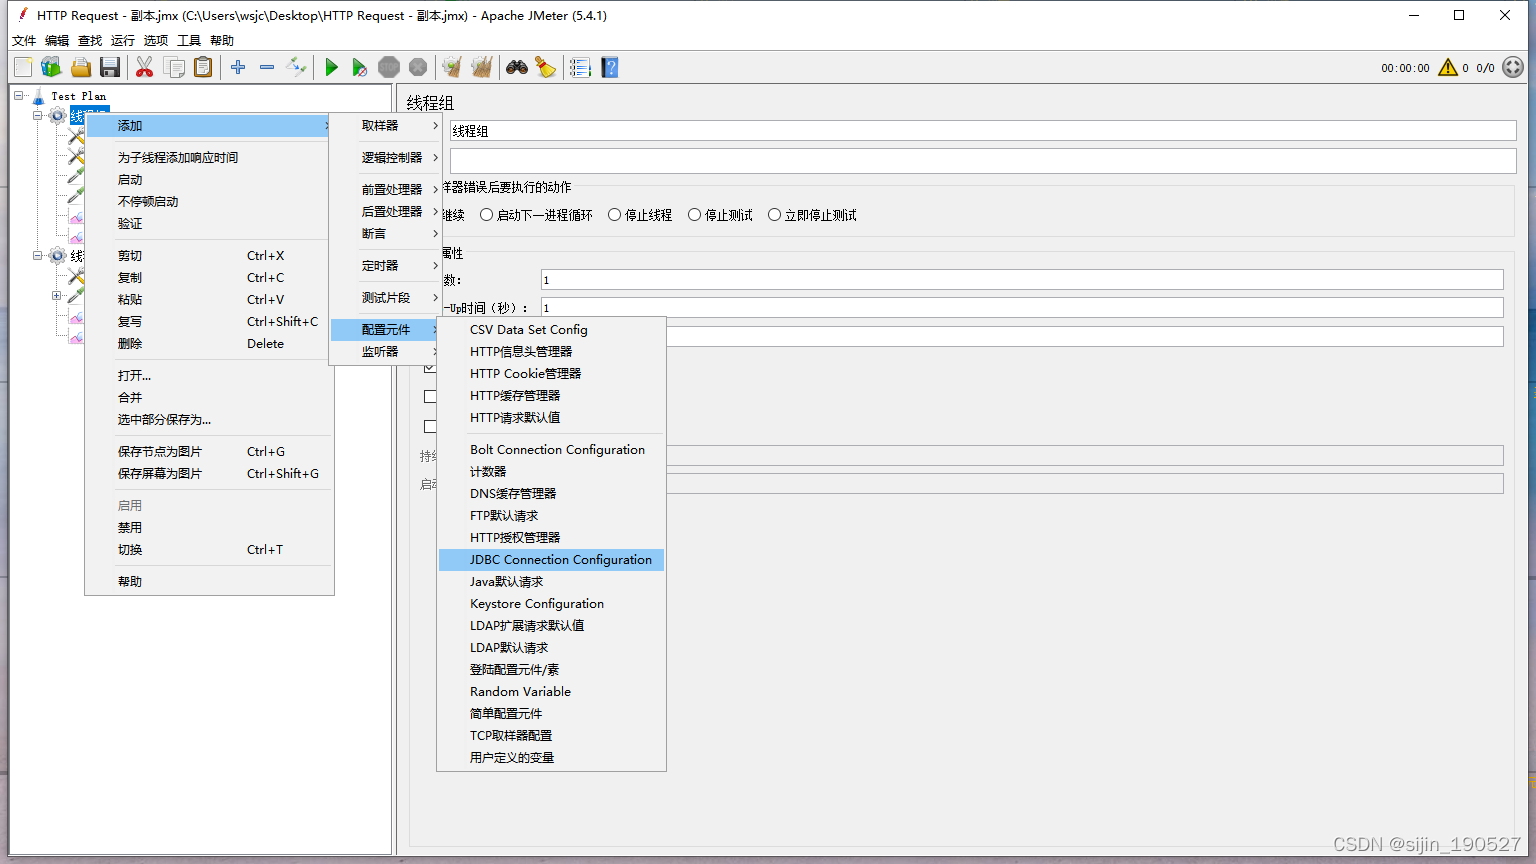The width and height of the screenshot is (1536, 864).
Task: Click 删除 in the context menu
Action: (209, 343)
